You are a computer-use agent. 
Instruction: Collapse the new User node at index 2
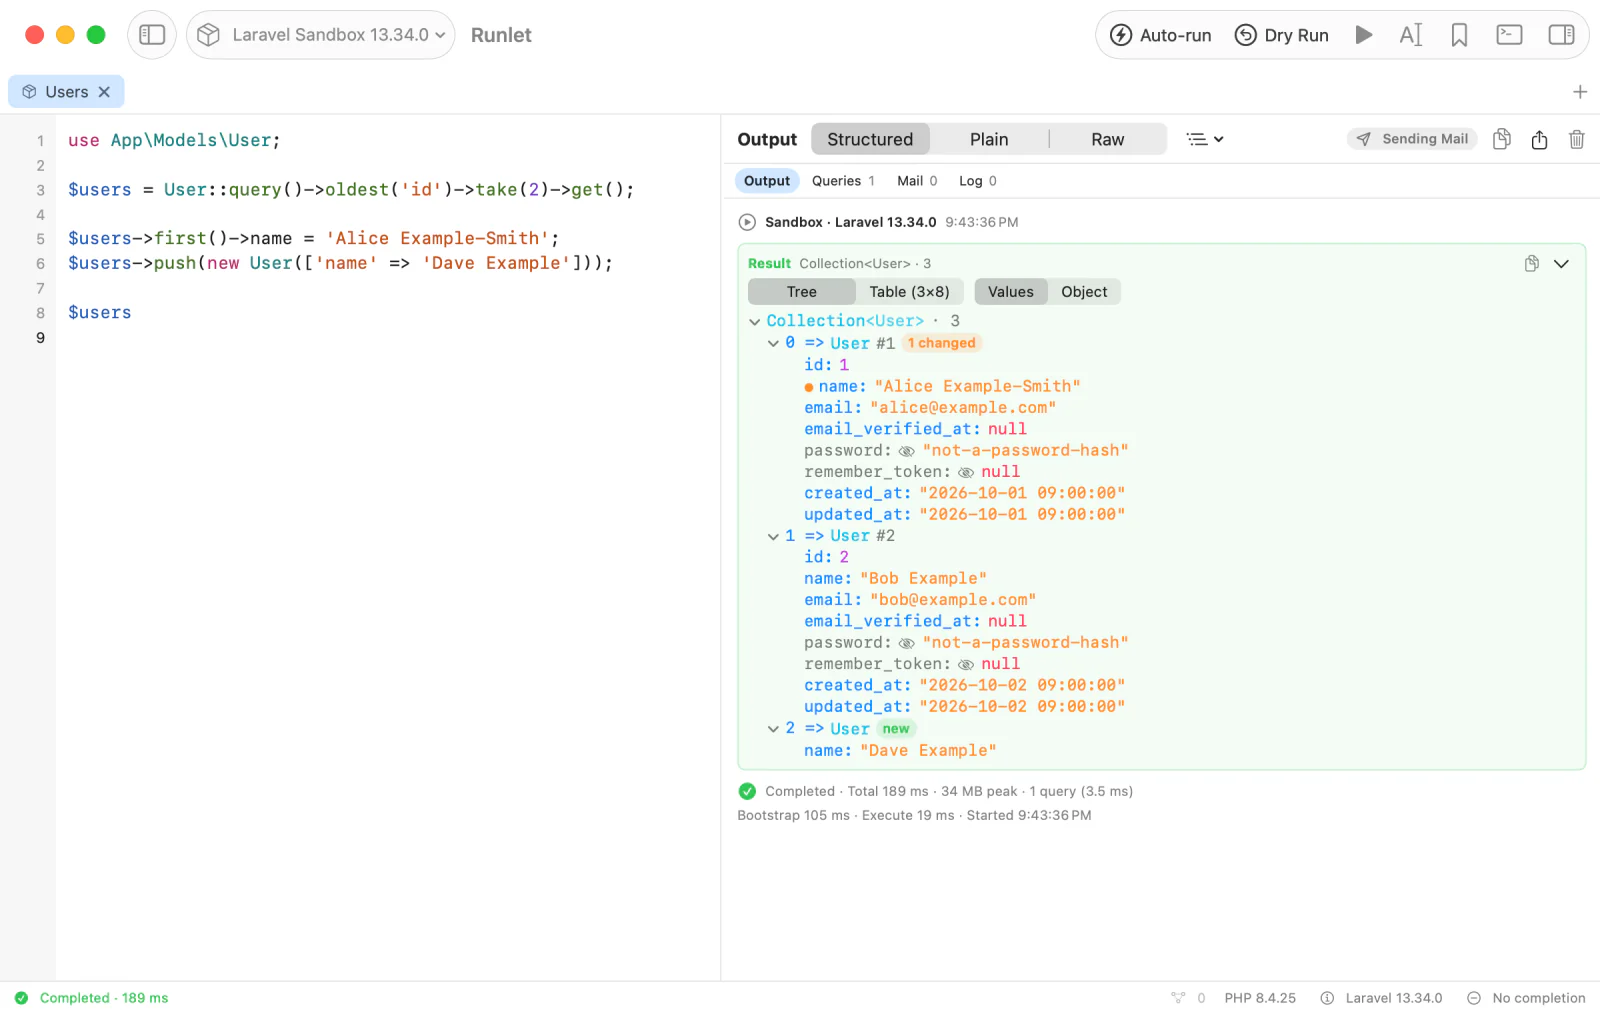pos(773,729)
